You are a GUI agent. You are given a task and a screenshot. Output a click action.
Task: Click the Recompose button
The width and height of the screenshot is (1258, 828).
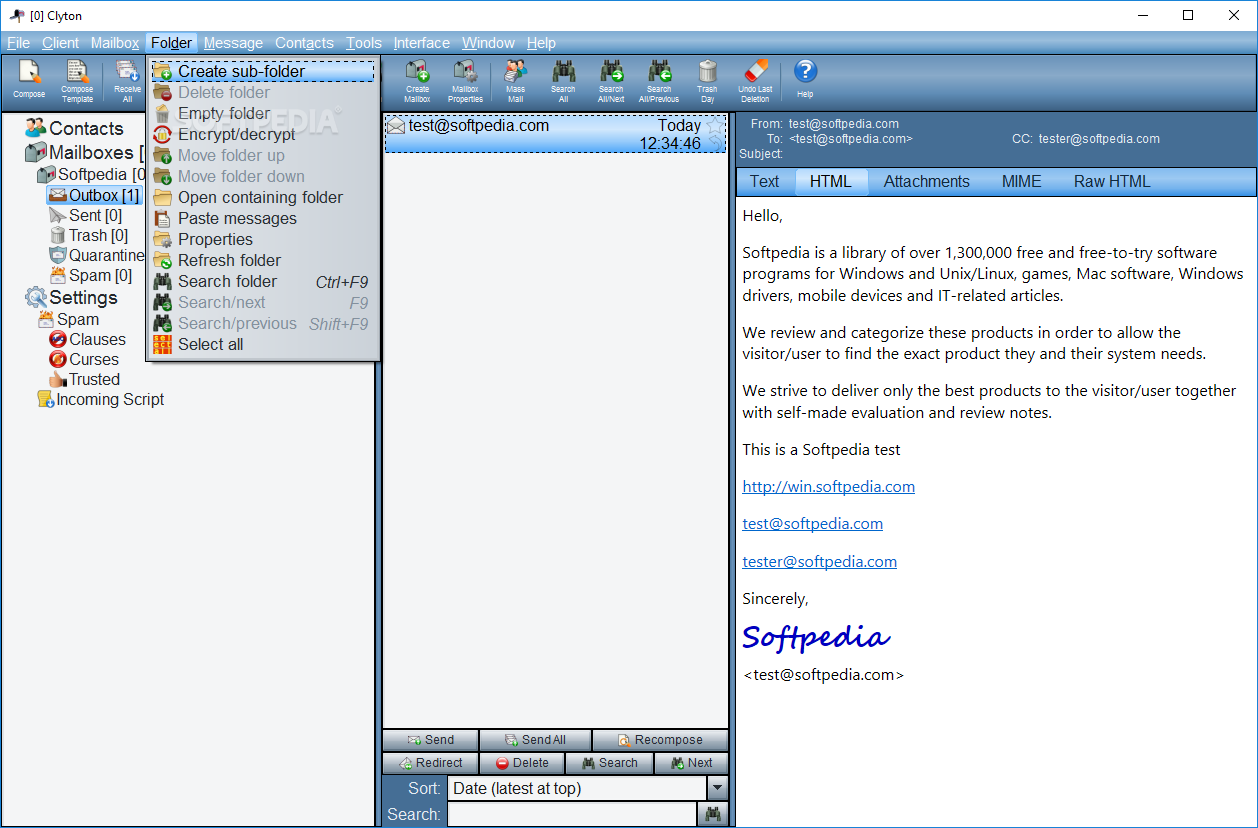pos(660,740)
